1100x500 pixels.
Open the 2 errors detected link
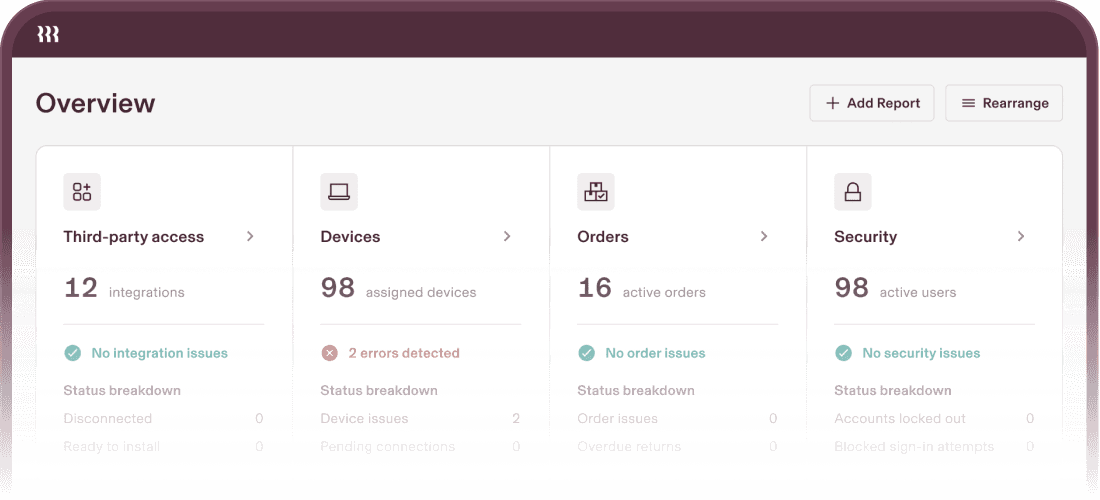(403, 353)
